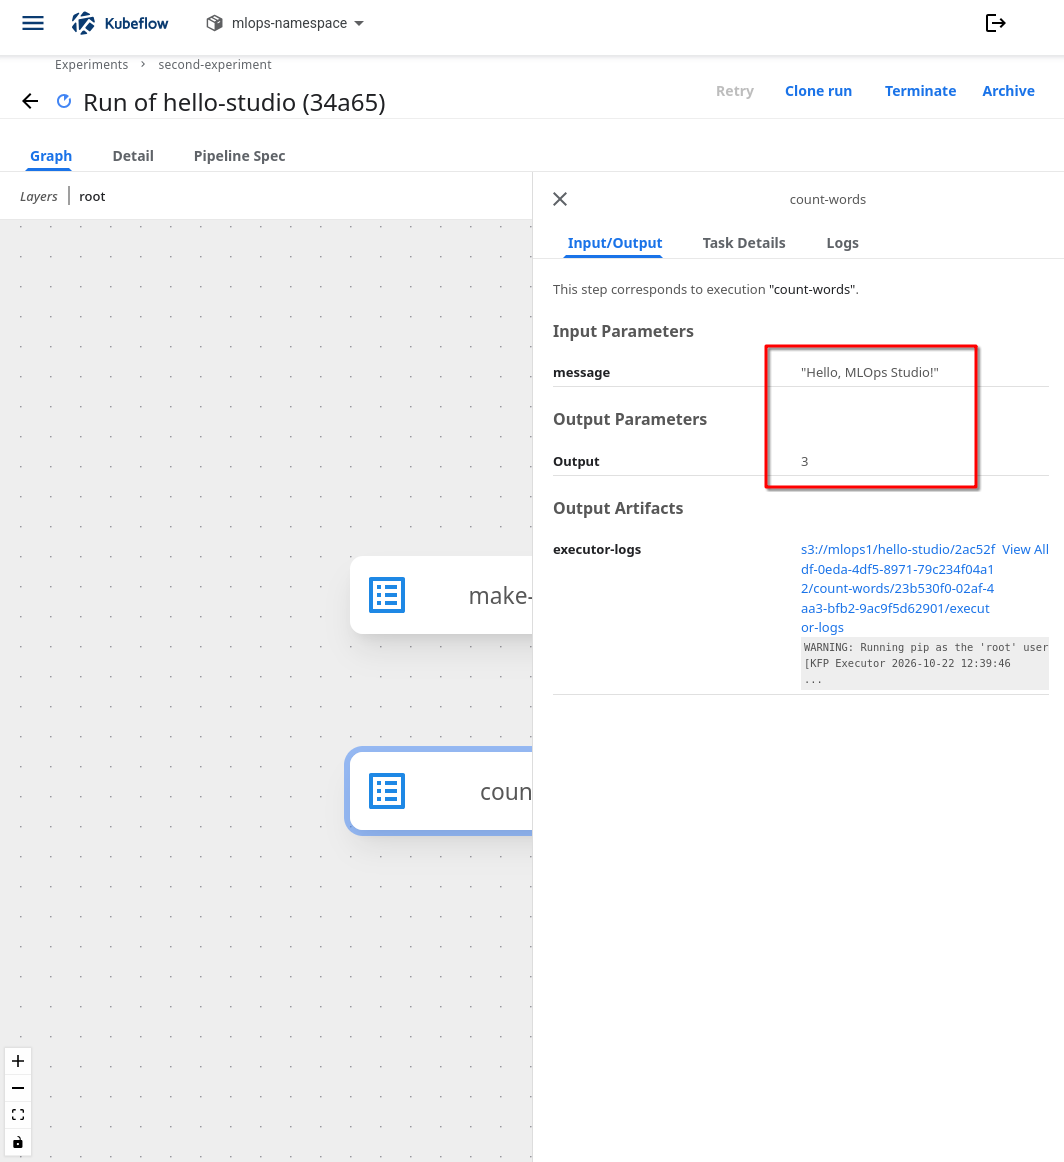Image resolution: width=1064 pixels, height=1162 pixels.
Task: Switch to the Pipeline Spec tab
Action: click(x=239, y=156)
